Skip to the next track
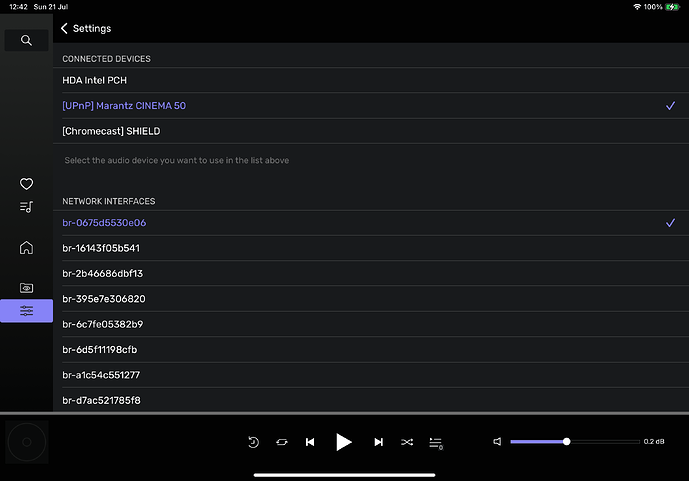Image resolution: width=689 pixels, height=481 pixels. pos(378,442)
